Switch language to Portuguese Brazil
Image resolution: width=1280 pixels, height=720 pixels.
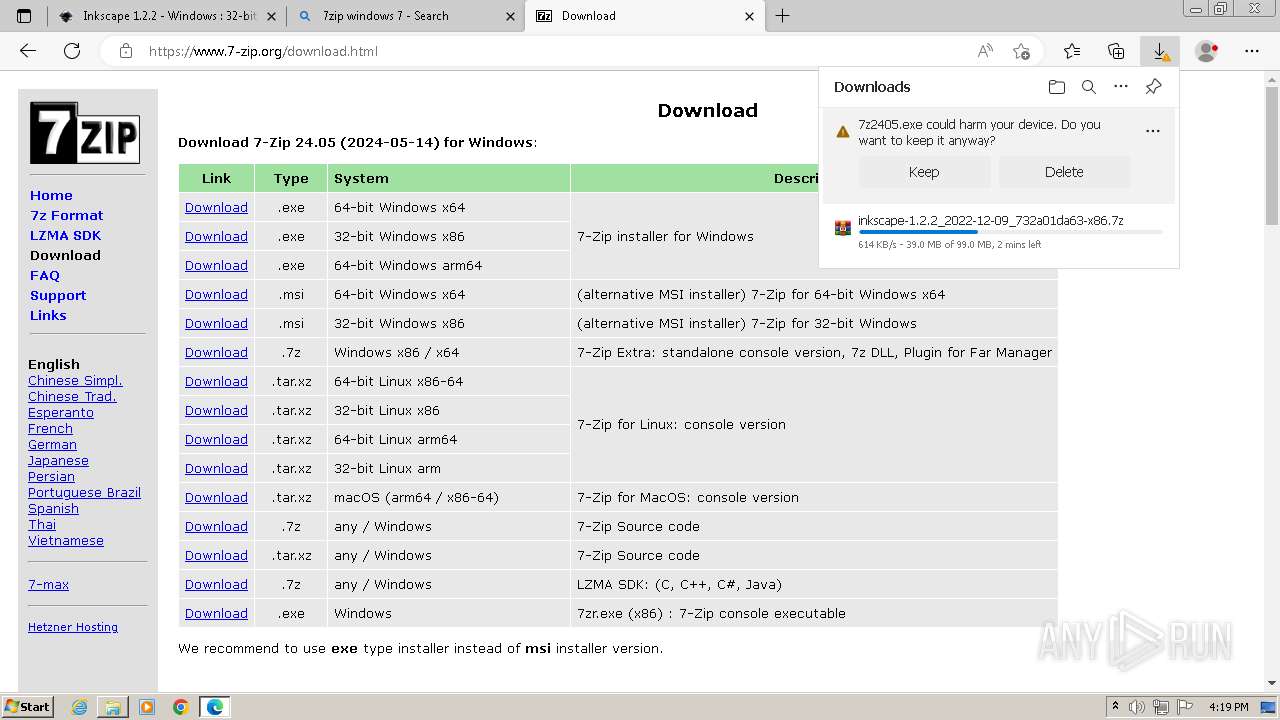point(84,492)
